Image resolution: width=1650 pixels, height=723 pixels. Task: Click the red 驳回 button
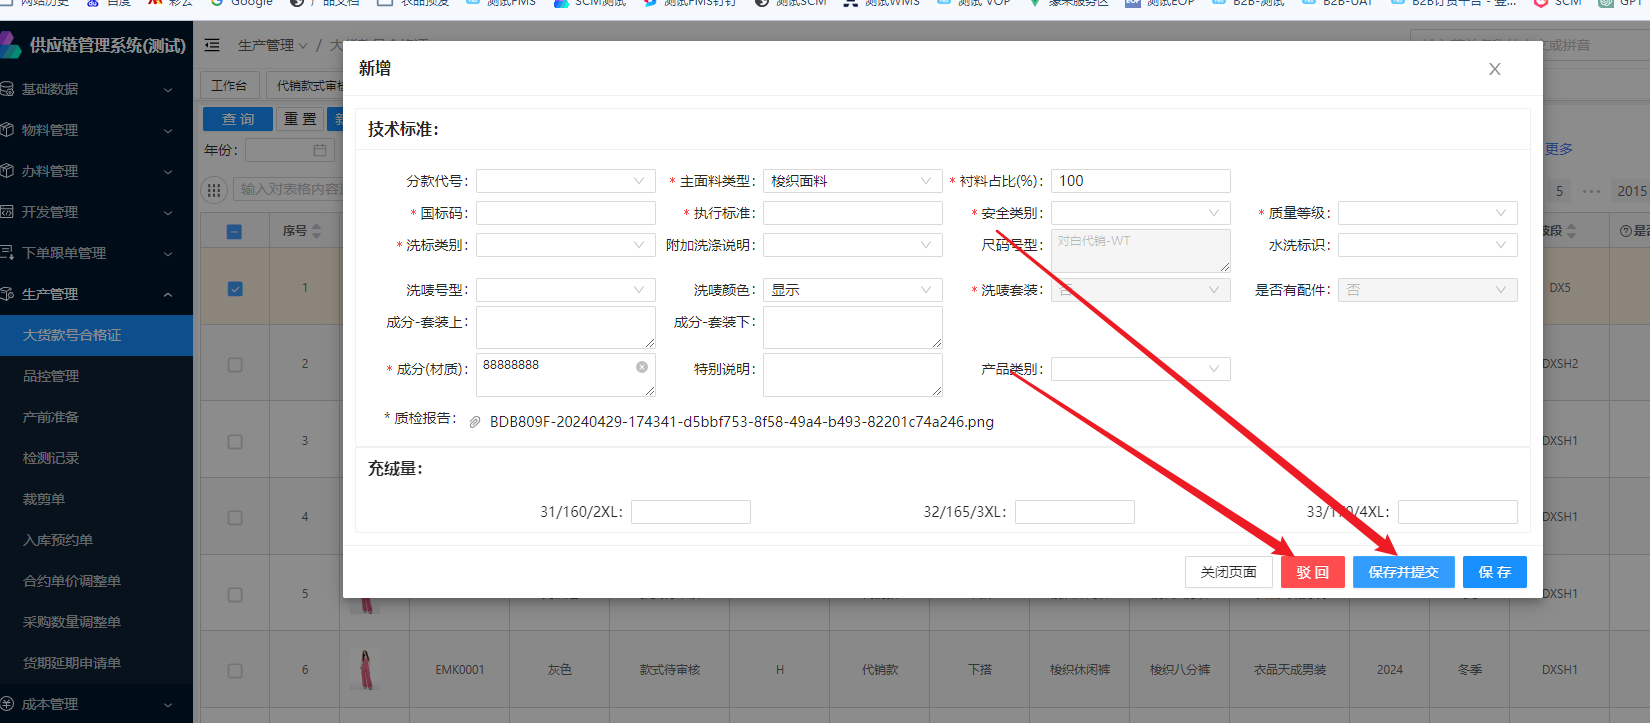[1312, 572]
